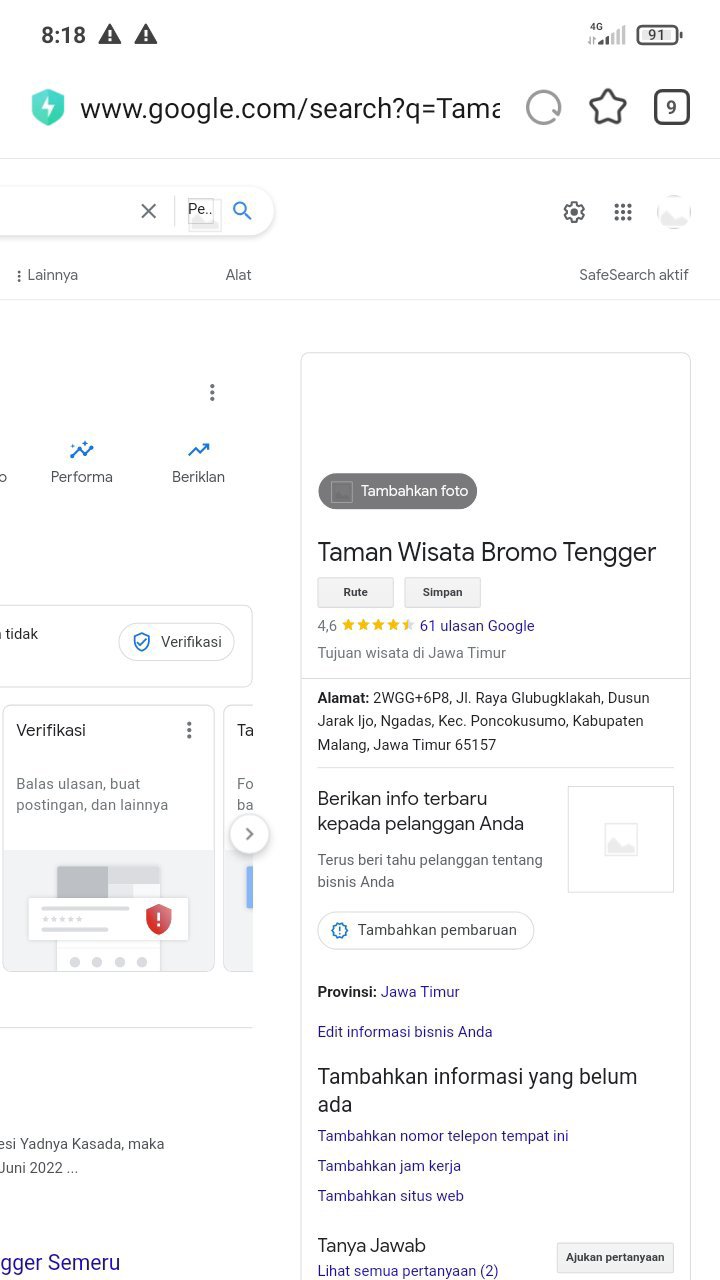Open business profile three-dot menu
This screenshot has height=1280, width=720.
(212, 393)
